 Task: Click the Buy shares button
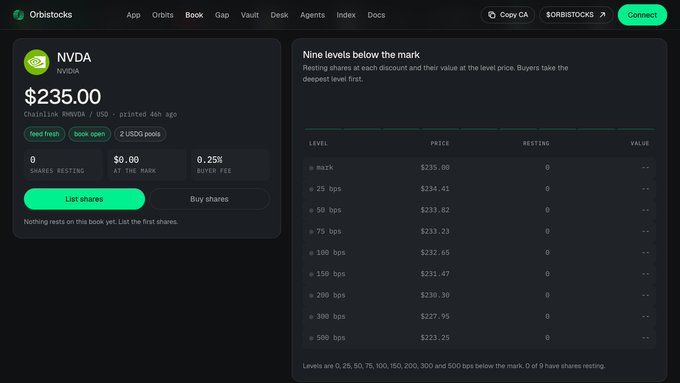(x=209, y=199)
